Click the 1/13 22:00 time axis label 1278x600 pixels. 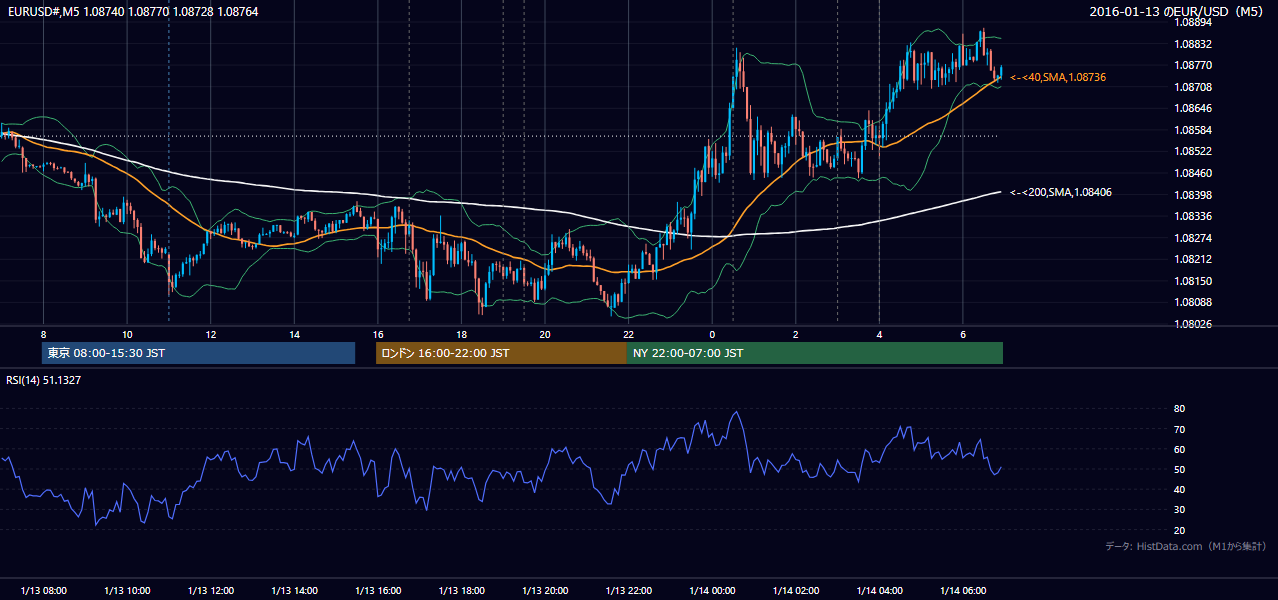629,591
